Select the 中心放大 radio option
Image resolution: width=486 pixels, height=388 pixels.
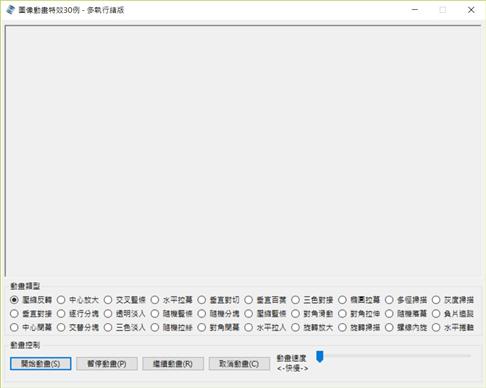(78, 300)
